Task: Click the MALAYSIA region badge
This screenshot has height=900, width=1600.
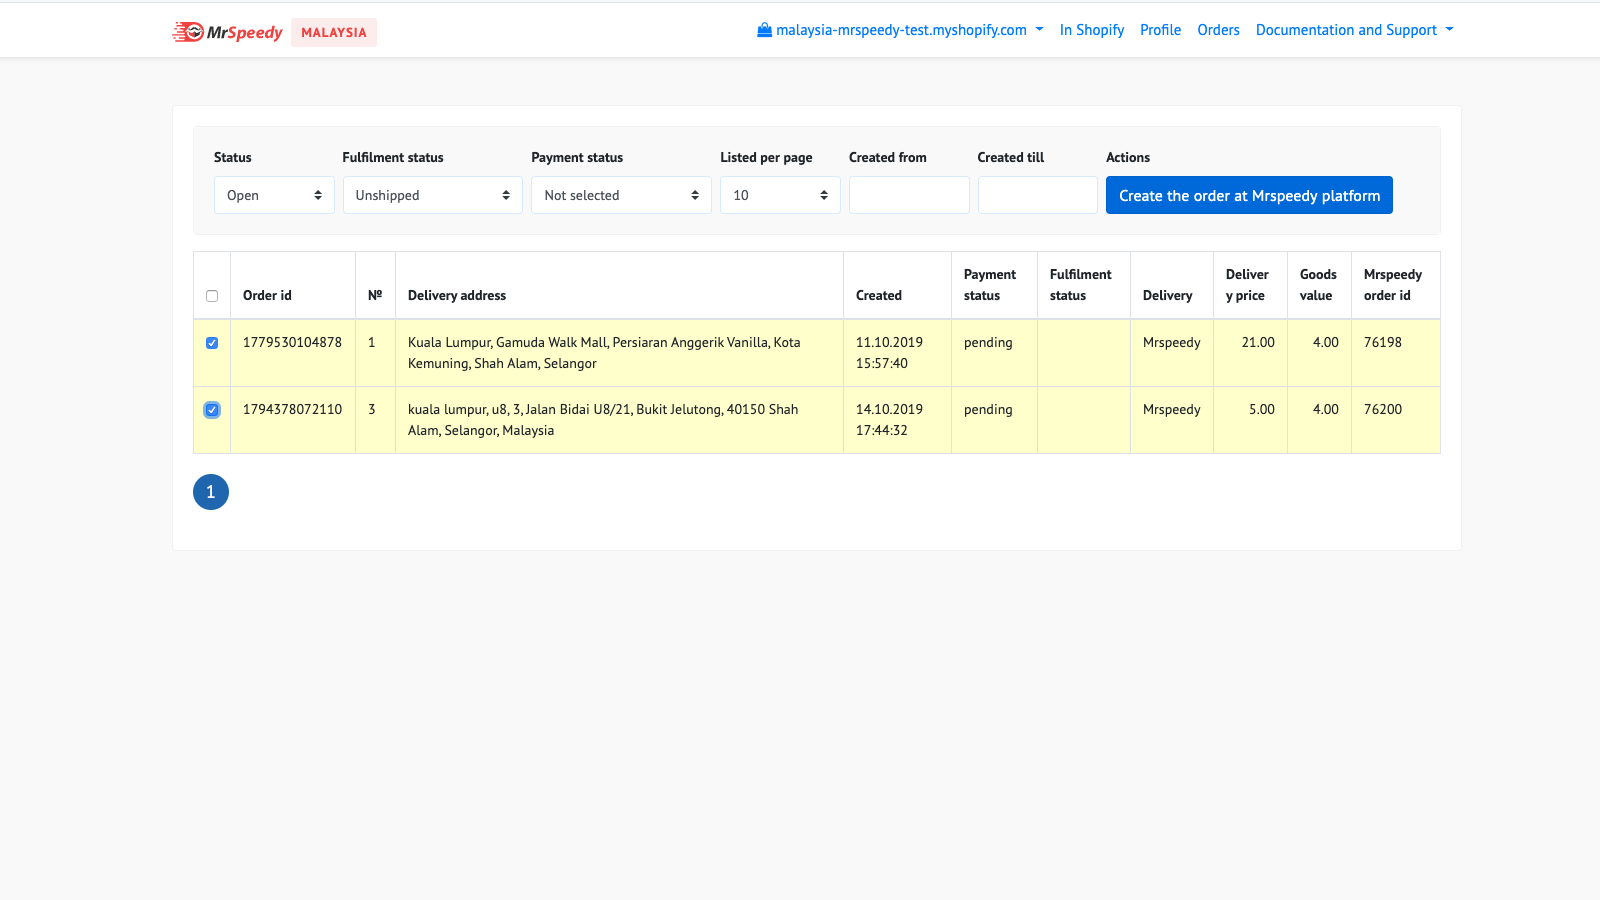Action: pos(334,32)
